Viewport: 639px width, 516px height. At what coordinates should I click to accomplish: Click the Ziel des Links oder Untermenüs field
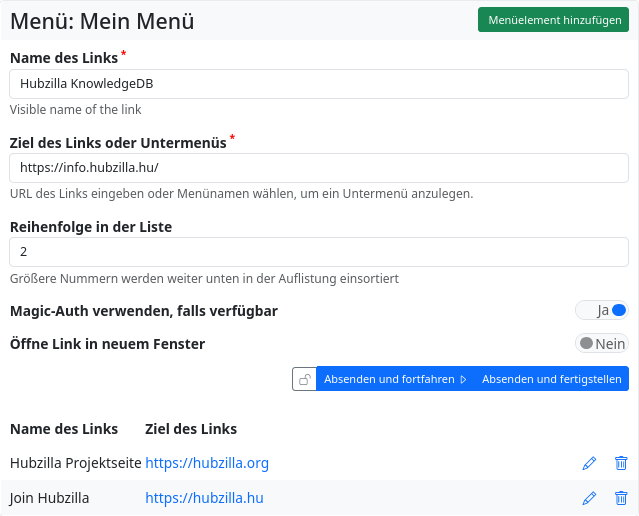click(x=319, y=168)
